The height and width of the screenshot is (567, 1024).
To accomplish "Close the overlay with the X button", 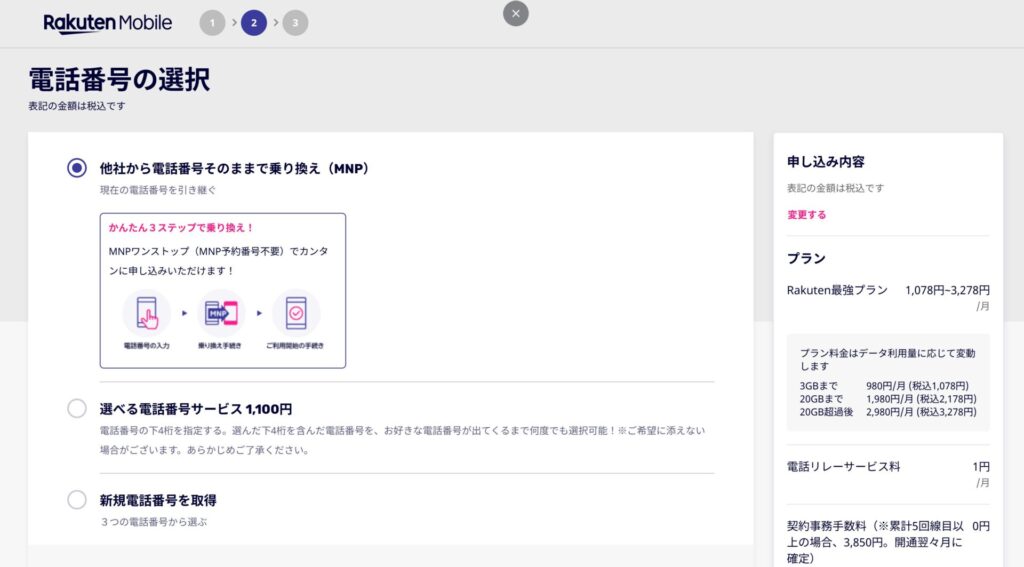I will pyautogui.click(x=515, y=13).
